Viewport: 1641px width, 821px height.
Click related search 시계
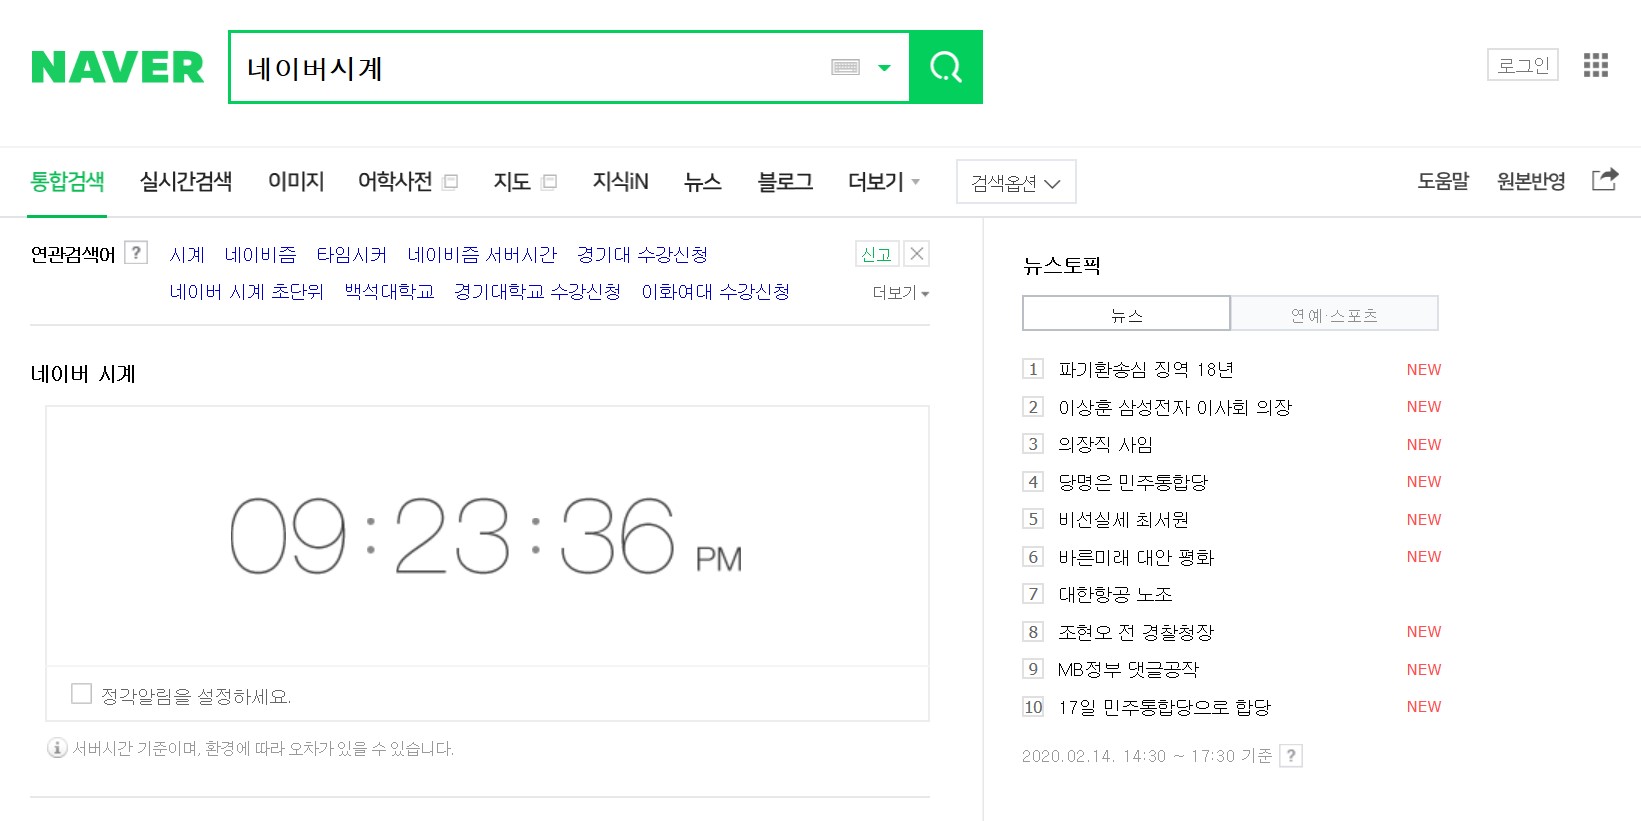pos(187,255)
